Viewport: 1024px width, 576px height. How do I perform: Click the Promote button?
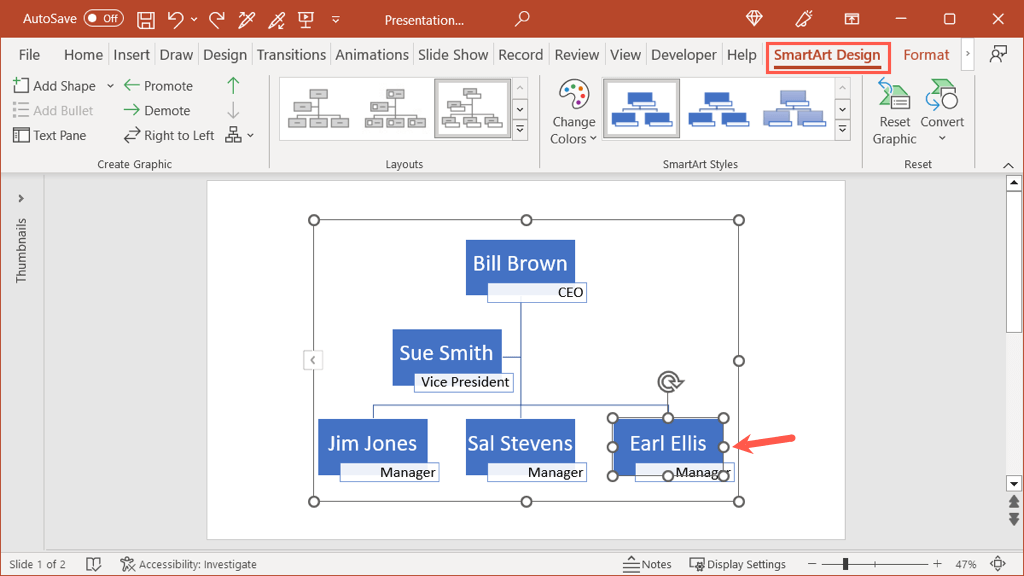coord(158,86)
